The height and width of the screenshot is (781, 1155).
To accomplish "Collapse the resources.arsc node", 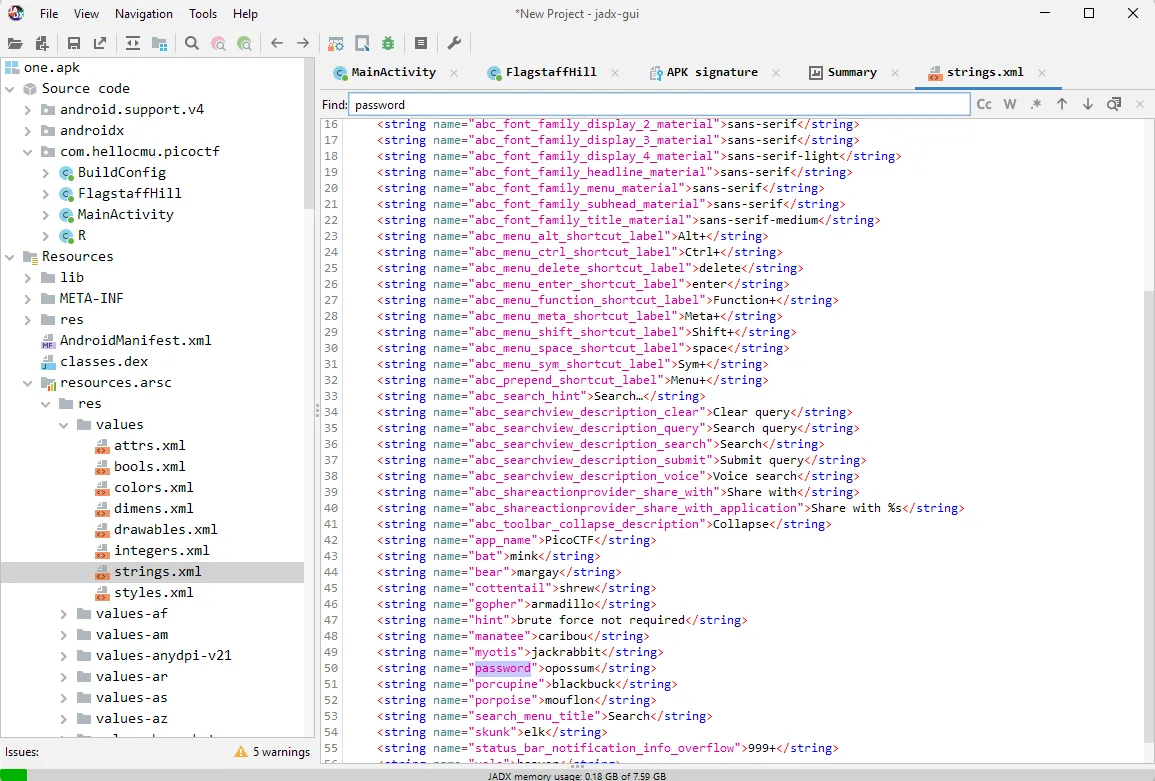I will coord(27,383).
